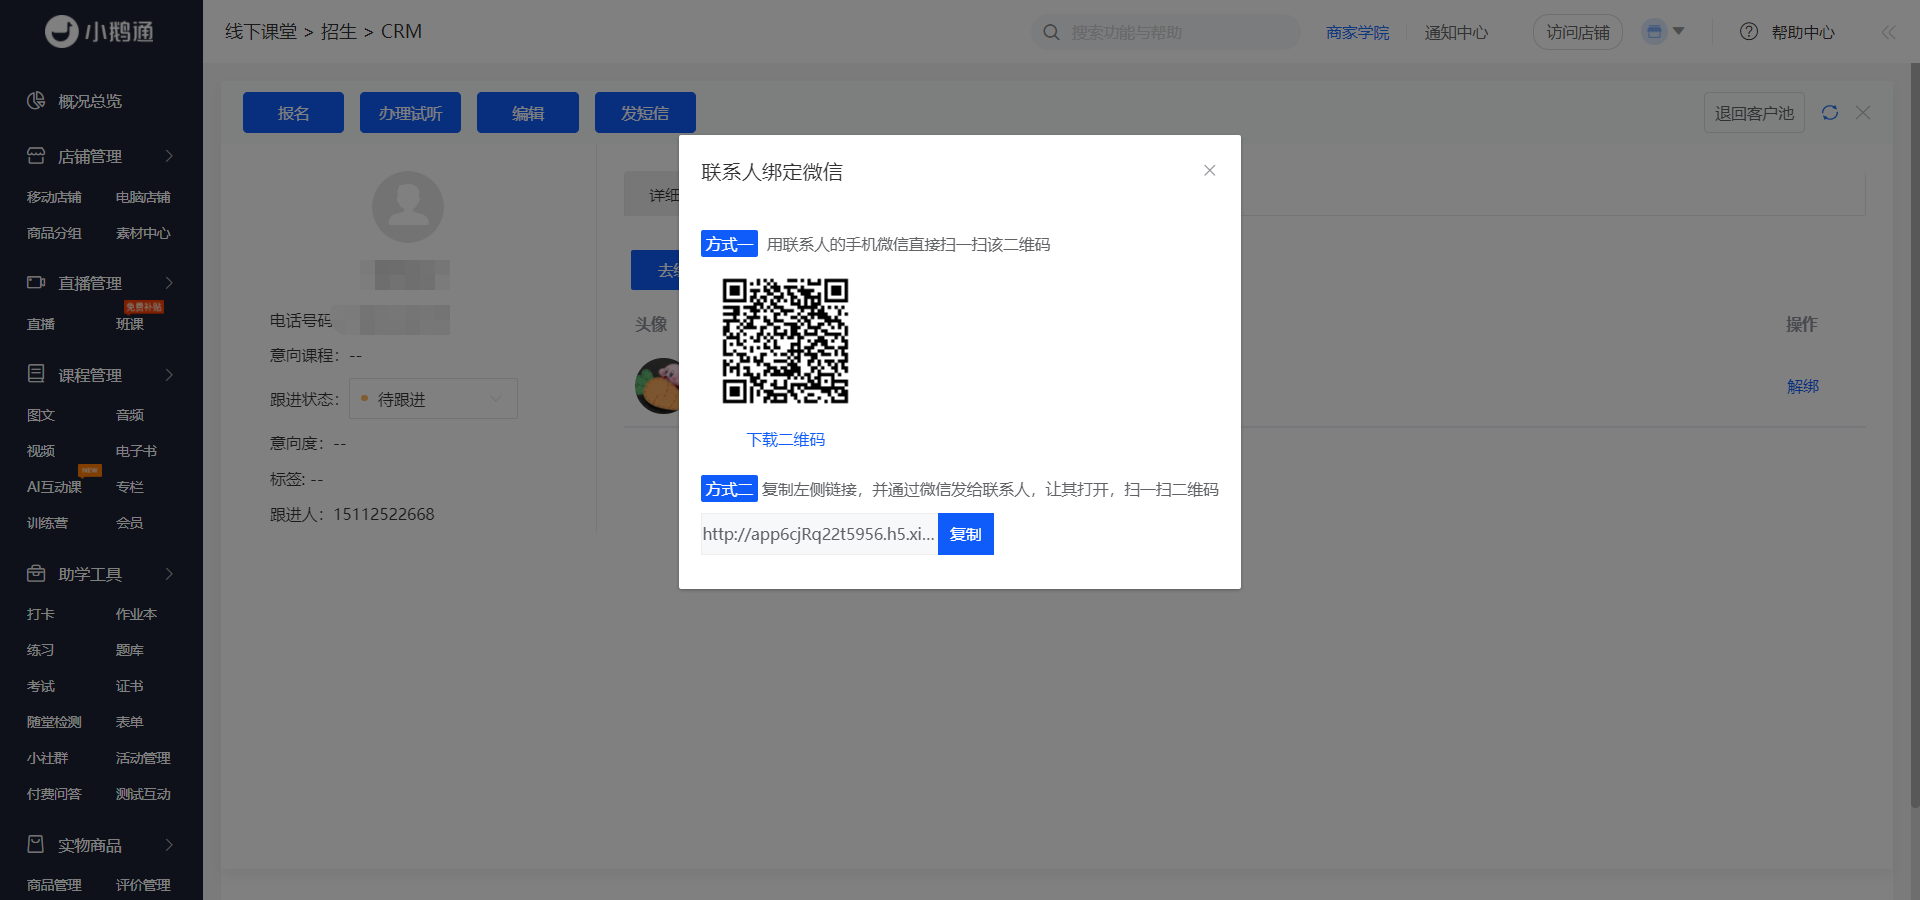Click the search 搜索功能与帮助 field
Viewport: 1920px width, 900px height.
[x=1166, y=32]
